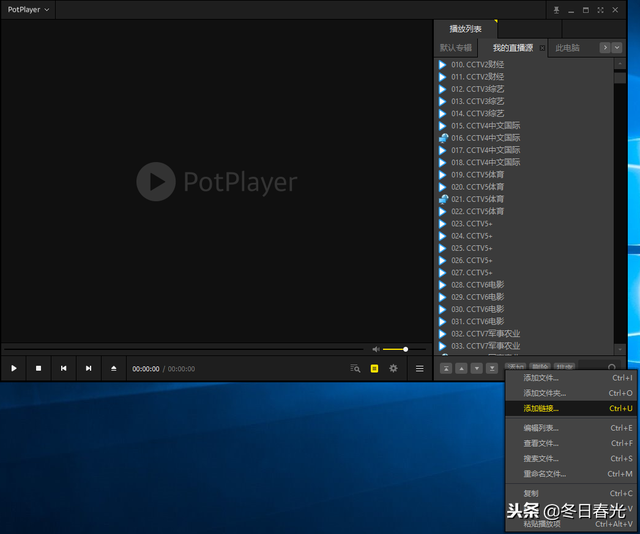
Task: Show more playlist tabs with right chevron
Action: tap(605, 48)
